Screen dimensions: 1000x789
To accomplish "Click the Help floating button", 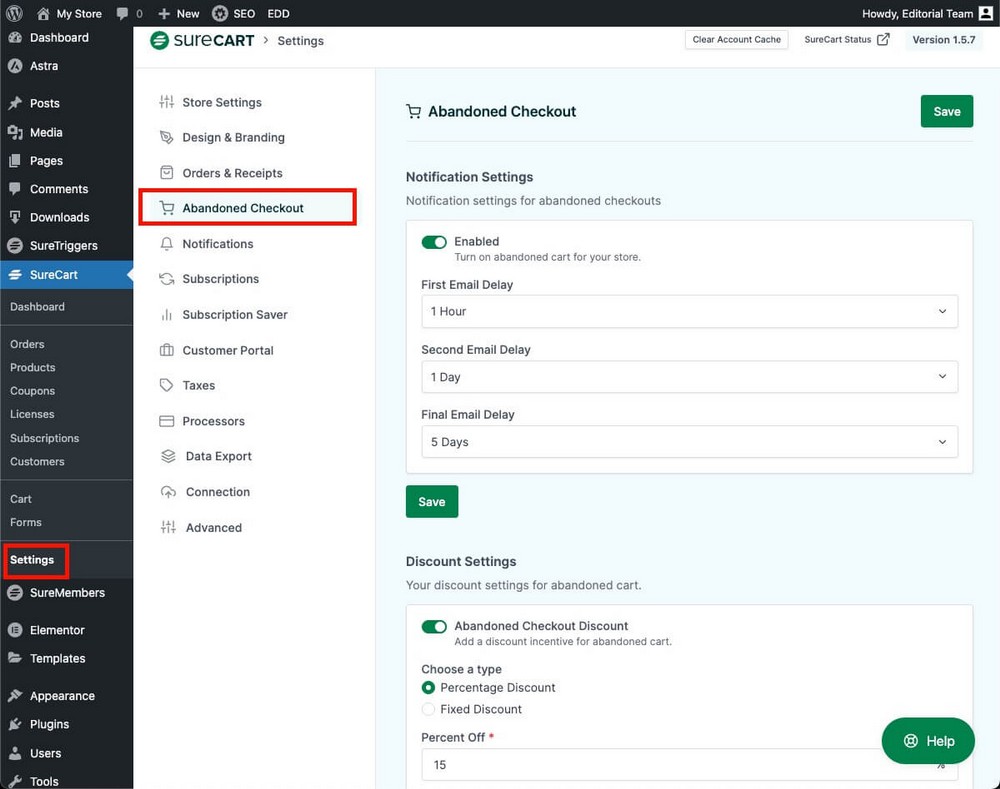I will coord(928,741).
